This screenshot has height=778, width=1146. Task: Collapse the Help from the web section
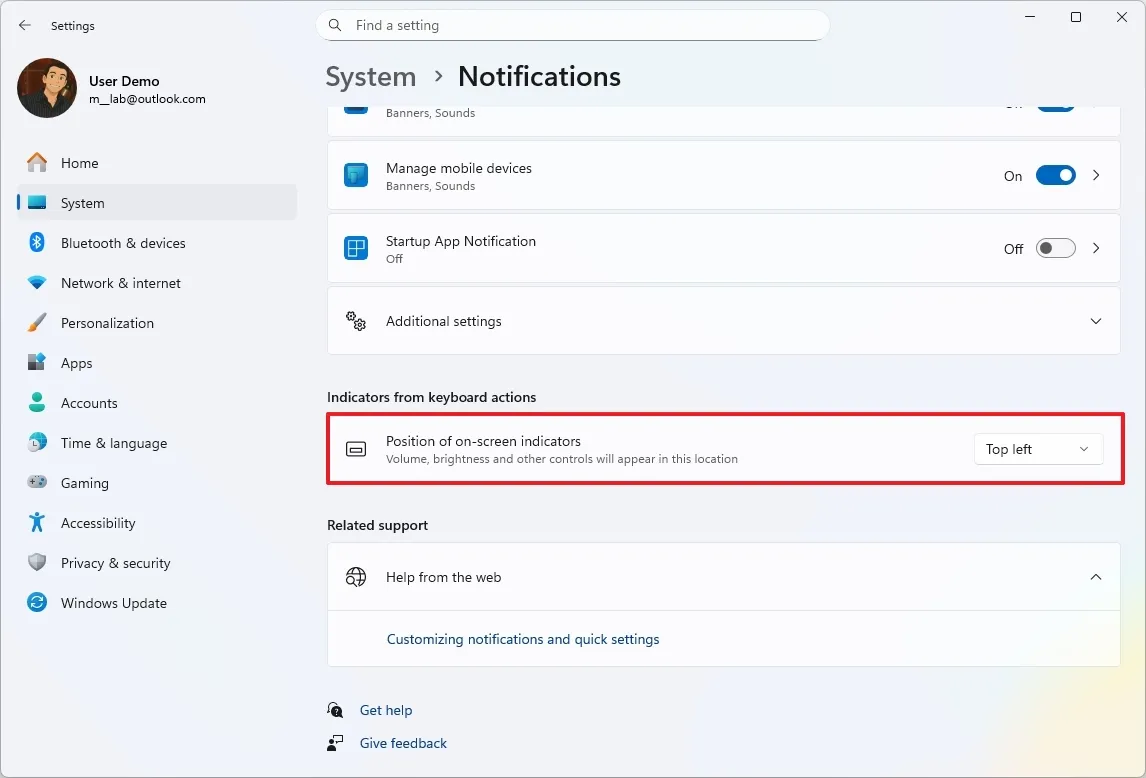pos(1095,577)
